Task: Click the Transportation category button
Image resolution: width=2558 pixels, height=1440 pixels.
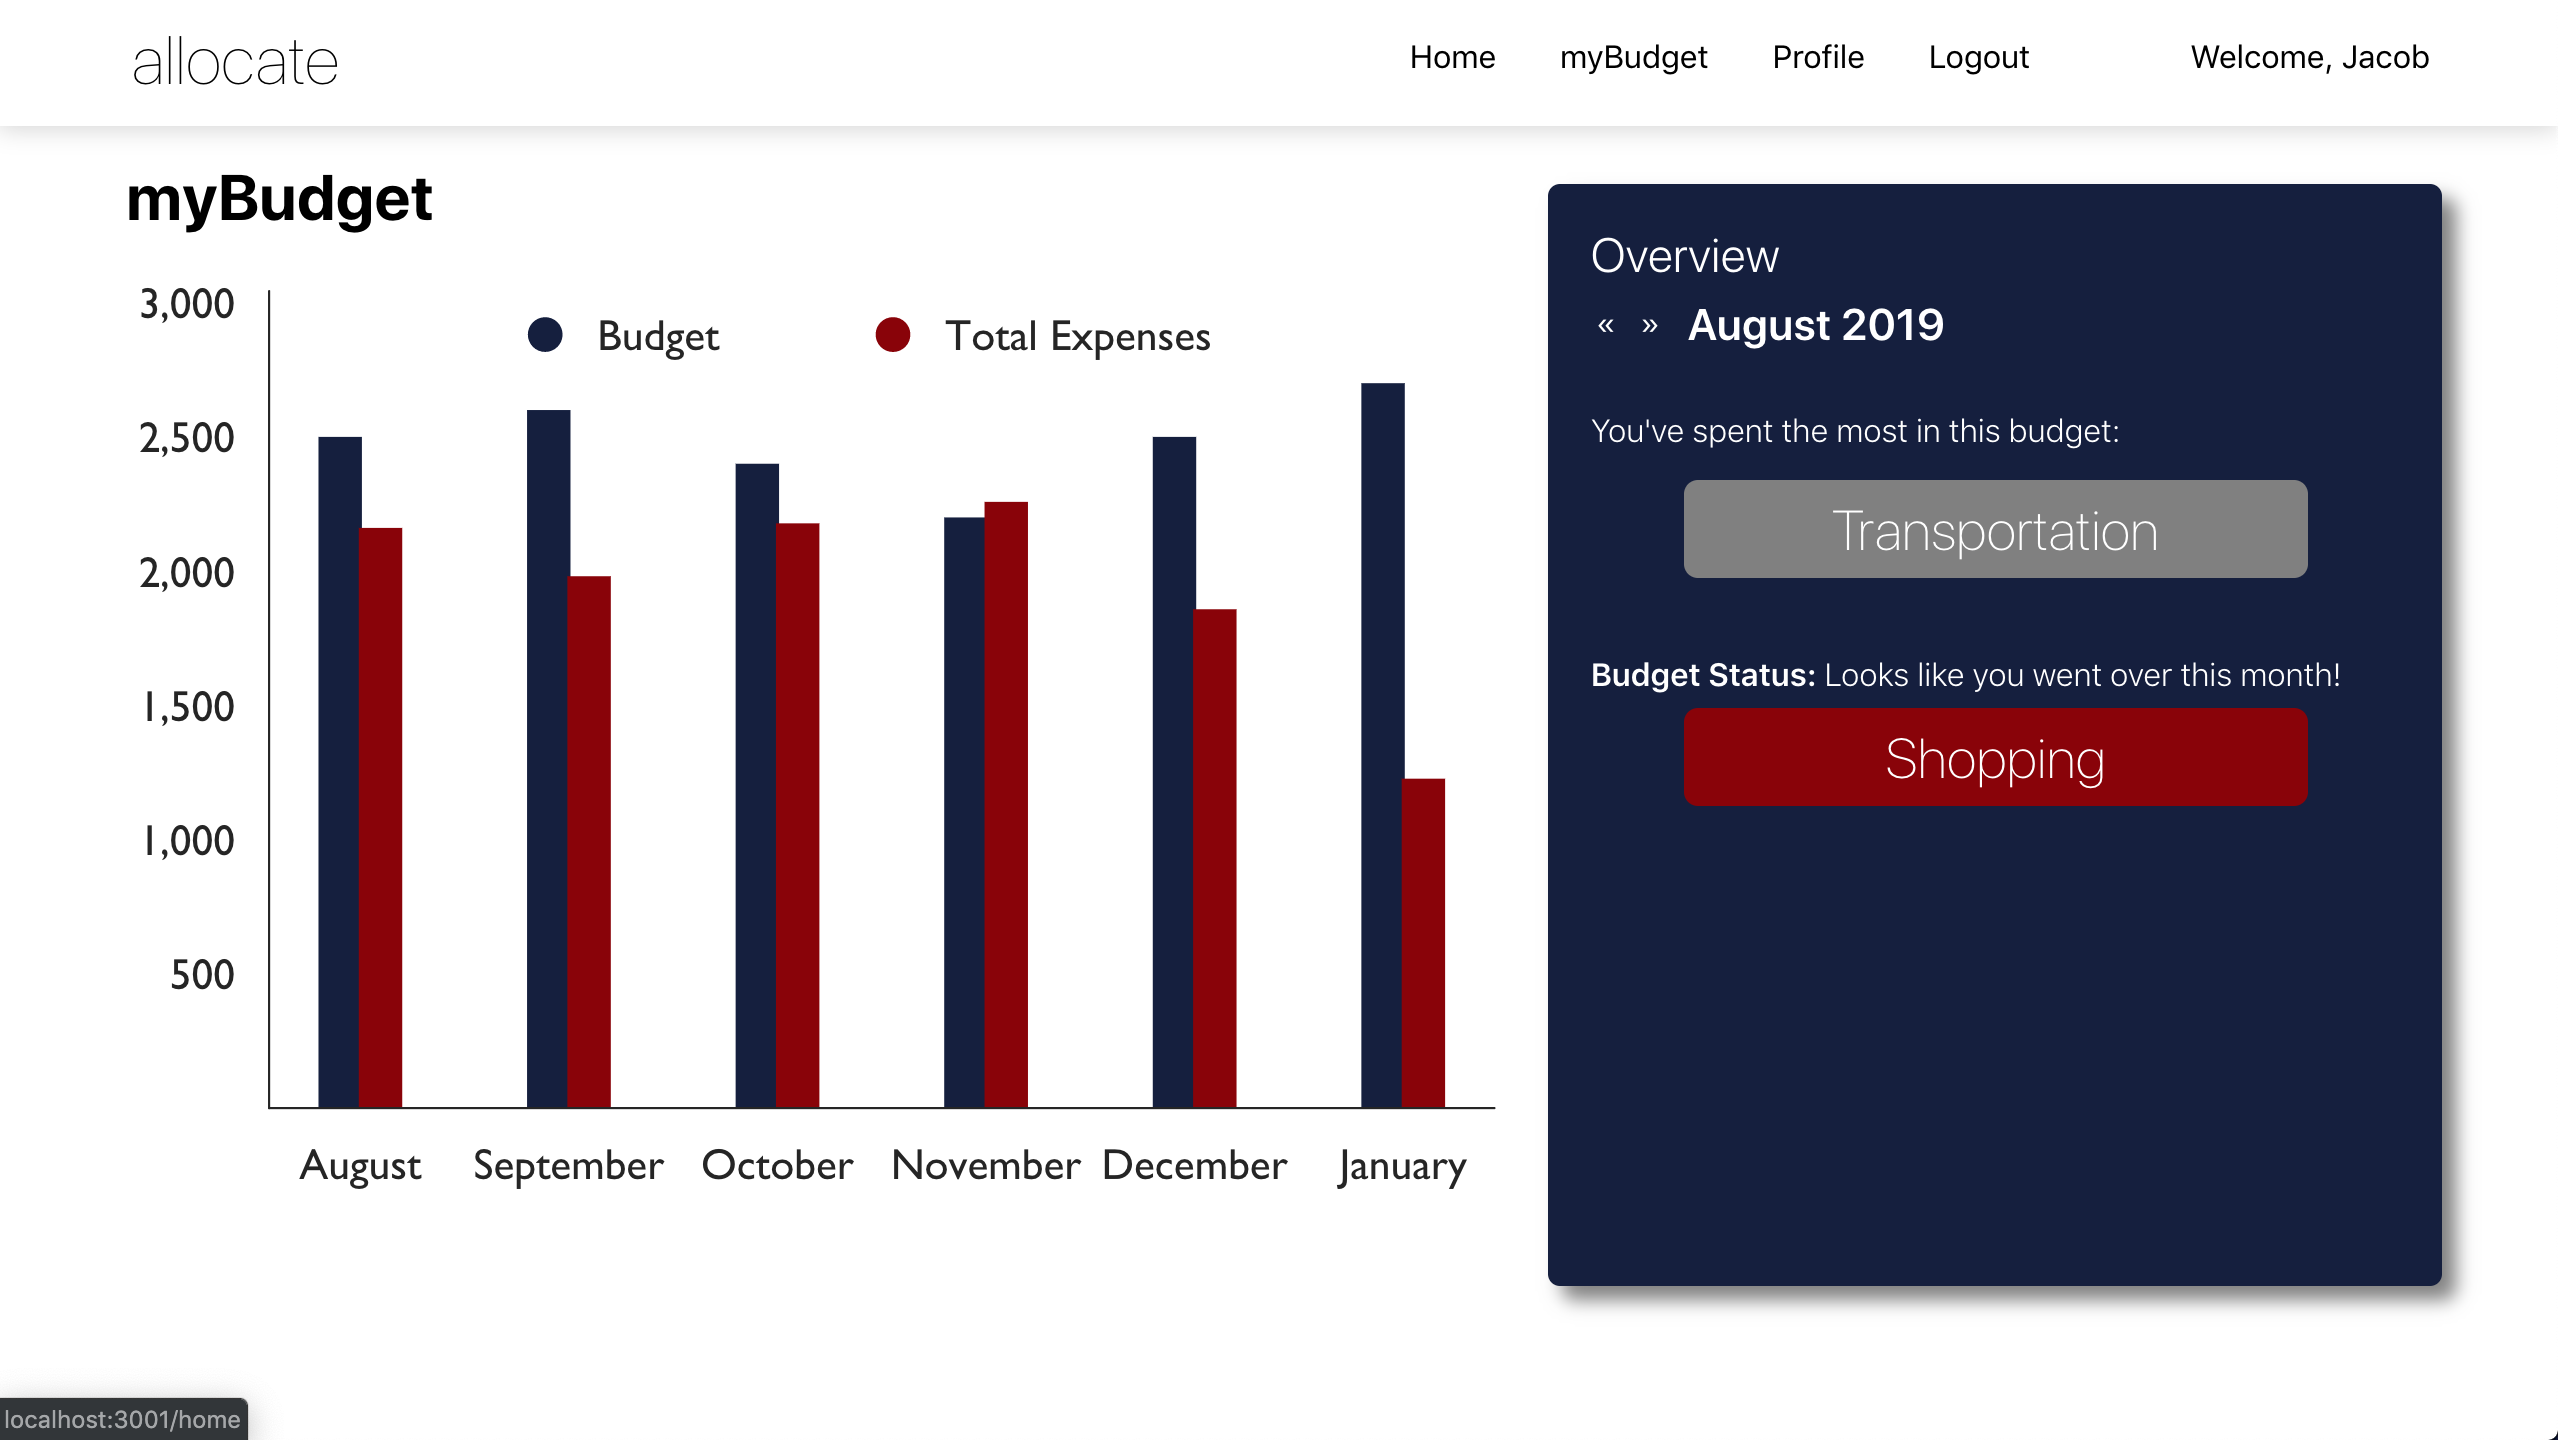Action: (x=1995, y=529)
